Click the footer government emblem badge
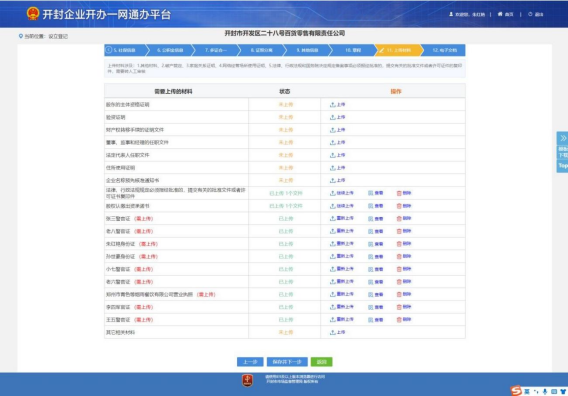This screenshot has width=568, height=396. tap(247, 380)
